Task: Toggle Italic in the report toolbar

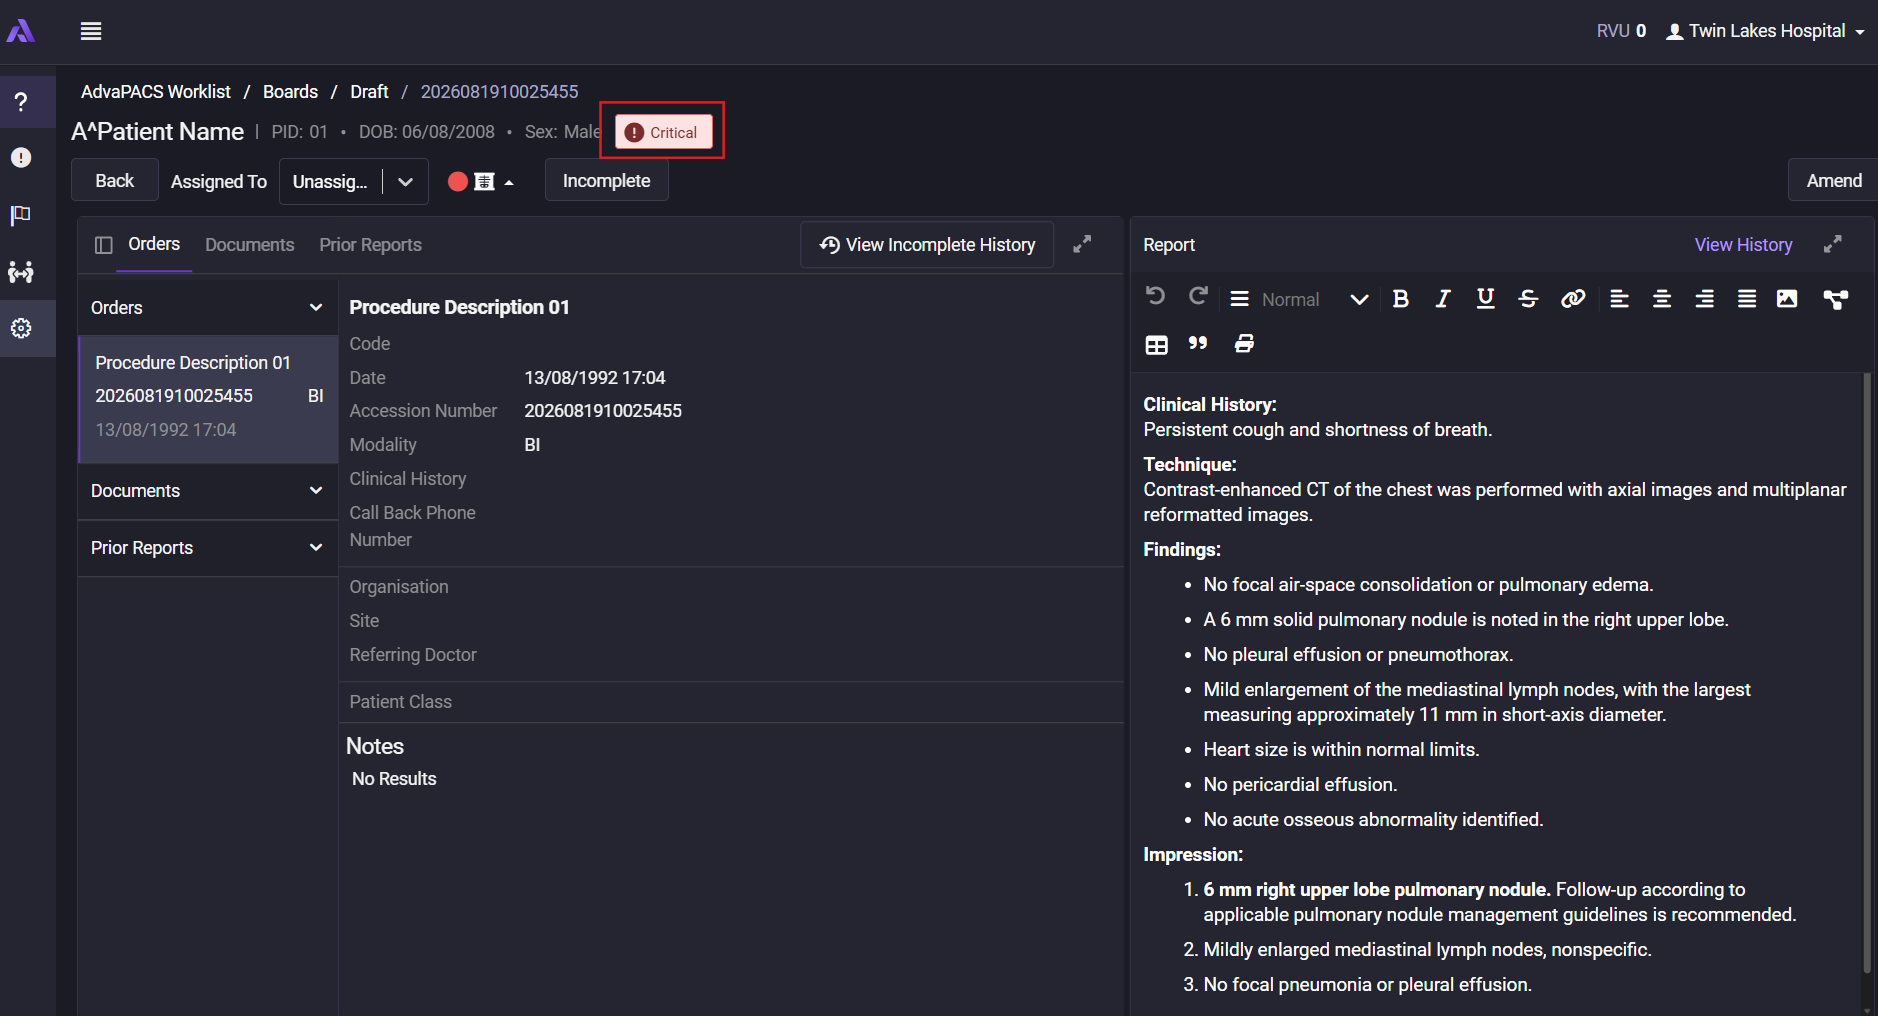Action: (x=1442, y=299)
